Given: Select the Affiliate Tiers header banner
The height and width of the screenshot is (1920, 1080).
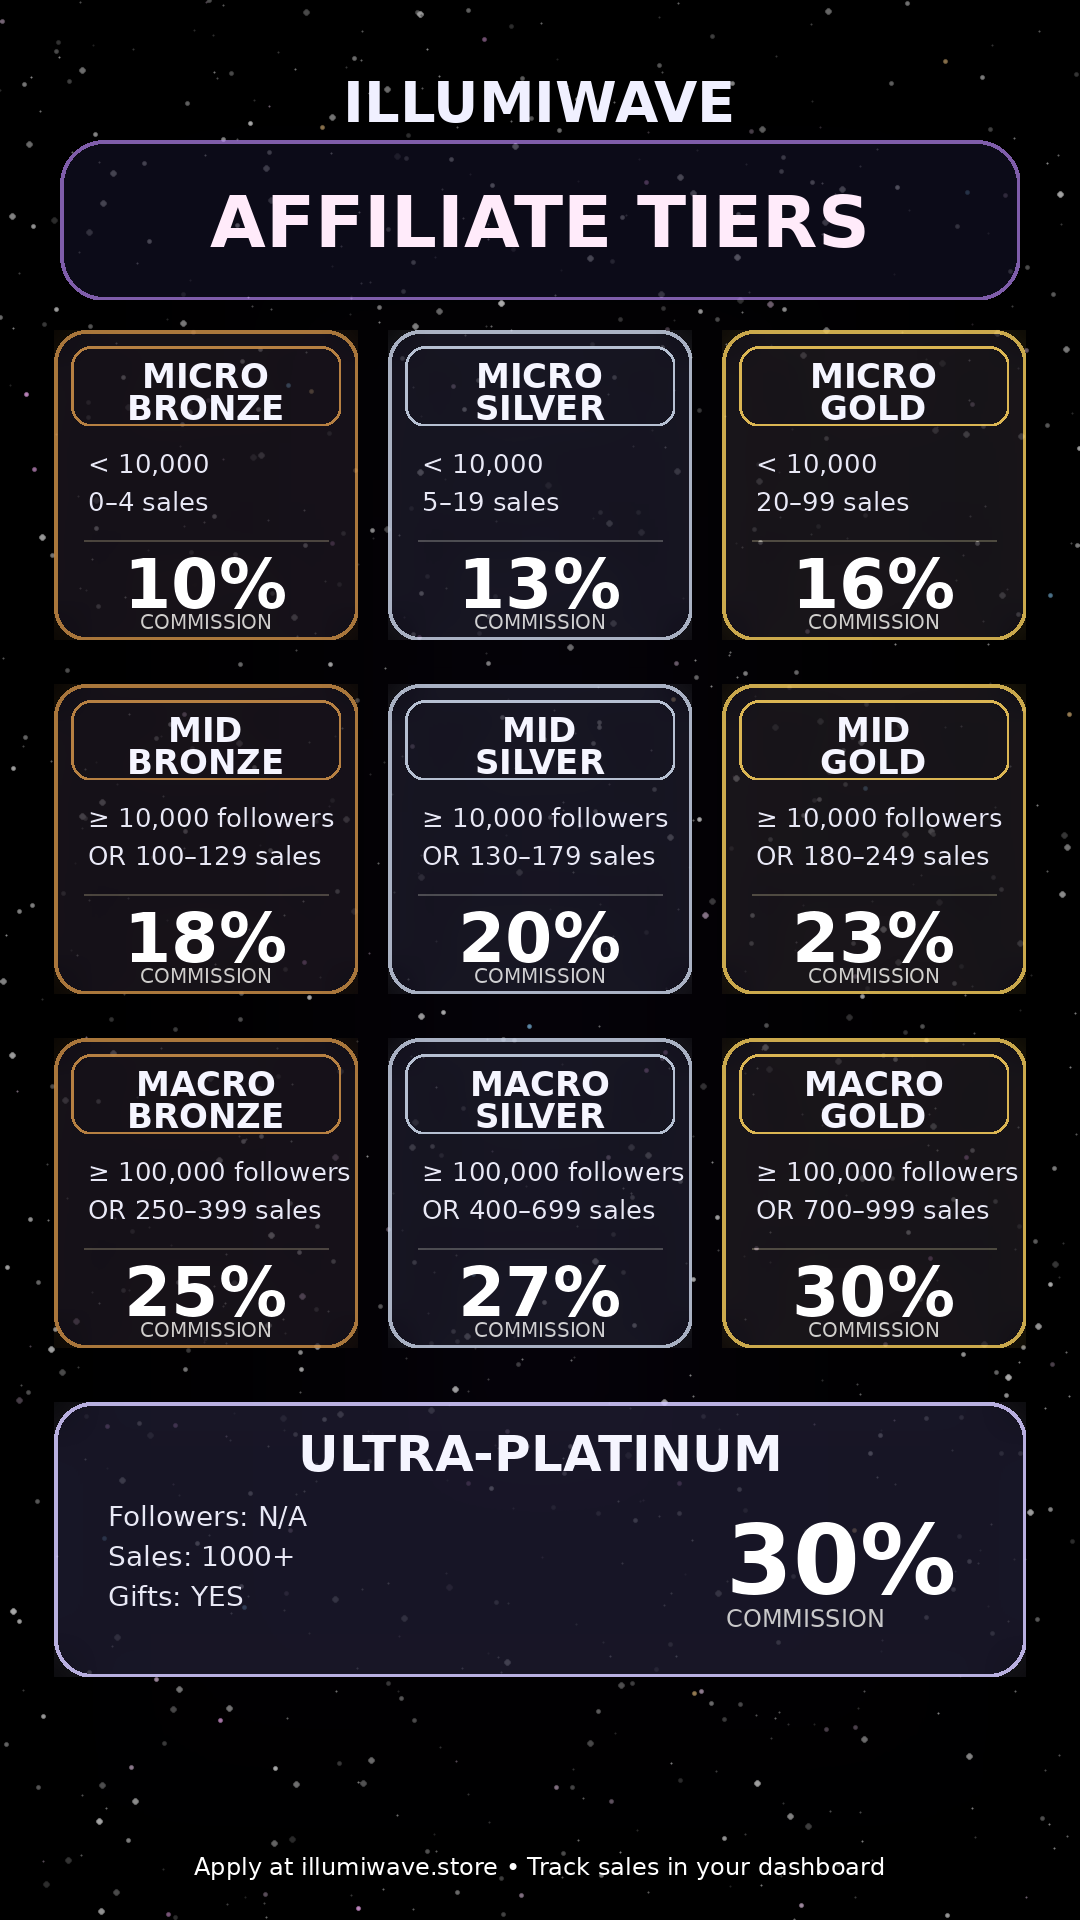Looking at the screenshot, I should point(539,221).
